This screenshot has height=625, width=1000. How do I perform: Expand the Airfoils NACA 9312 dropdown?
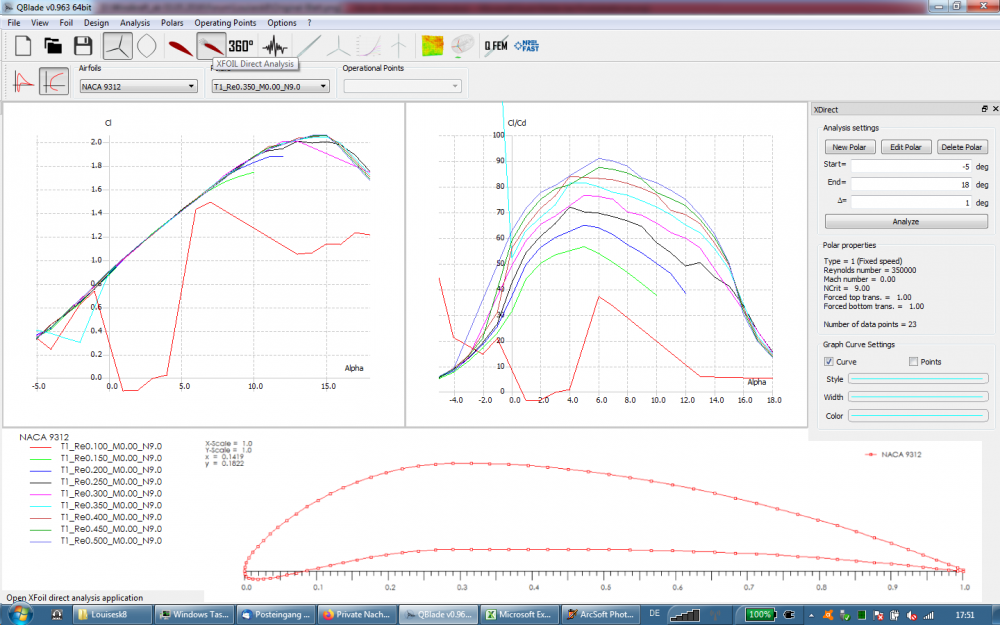137,87
